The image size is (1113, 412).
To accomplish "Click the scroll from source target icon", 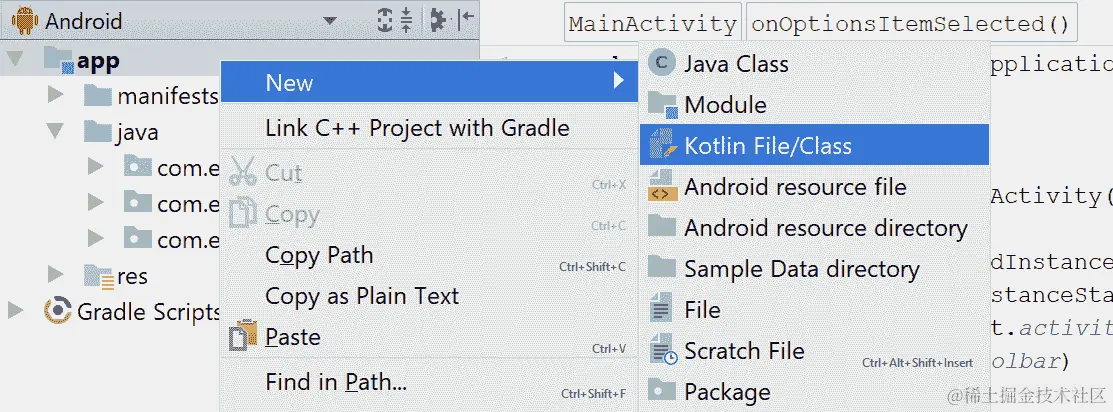I will pyautogui.click(x=385, y=20).
